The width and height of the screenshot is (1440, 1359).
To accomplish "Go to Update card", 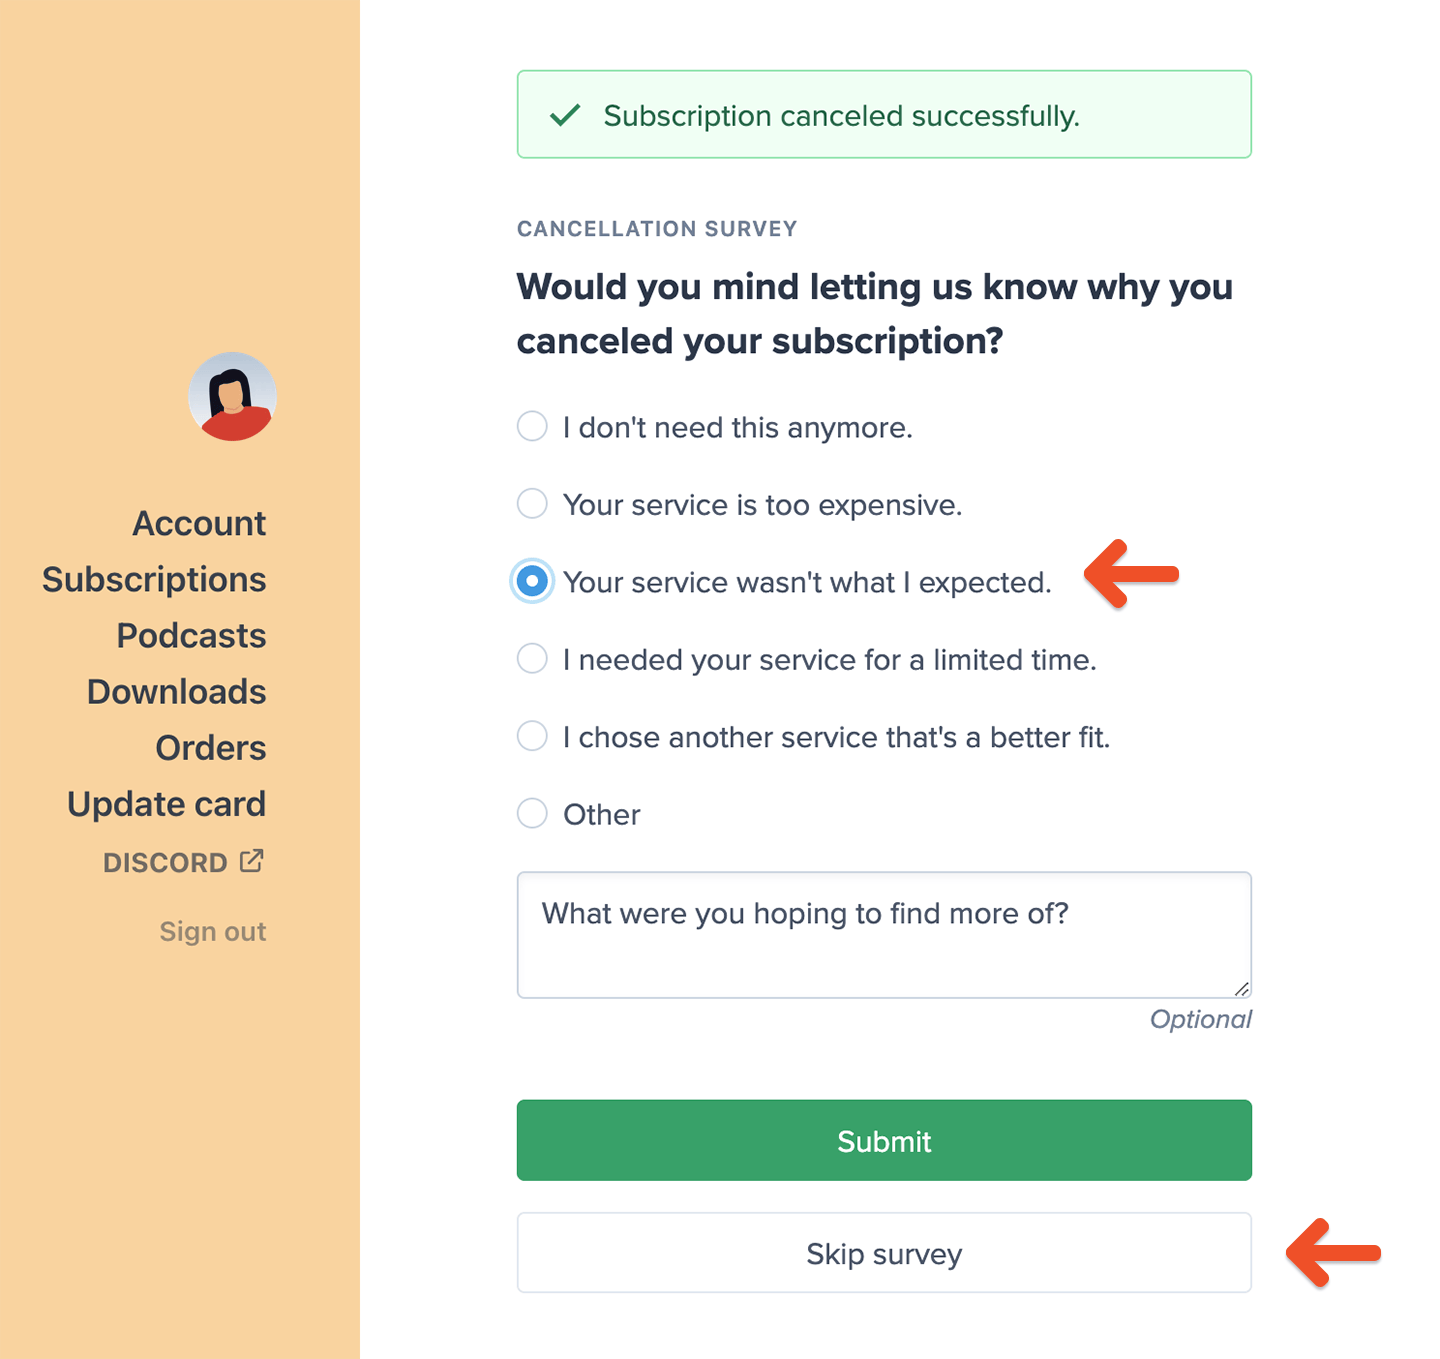I will [166, 802].
